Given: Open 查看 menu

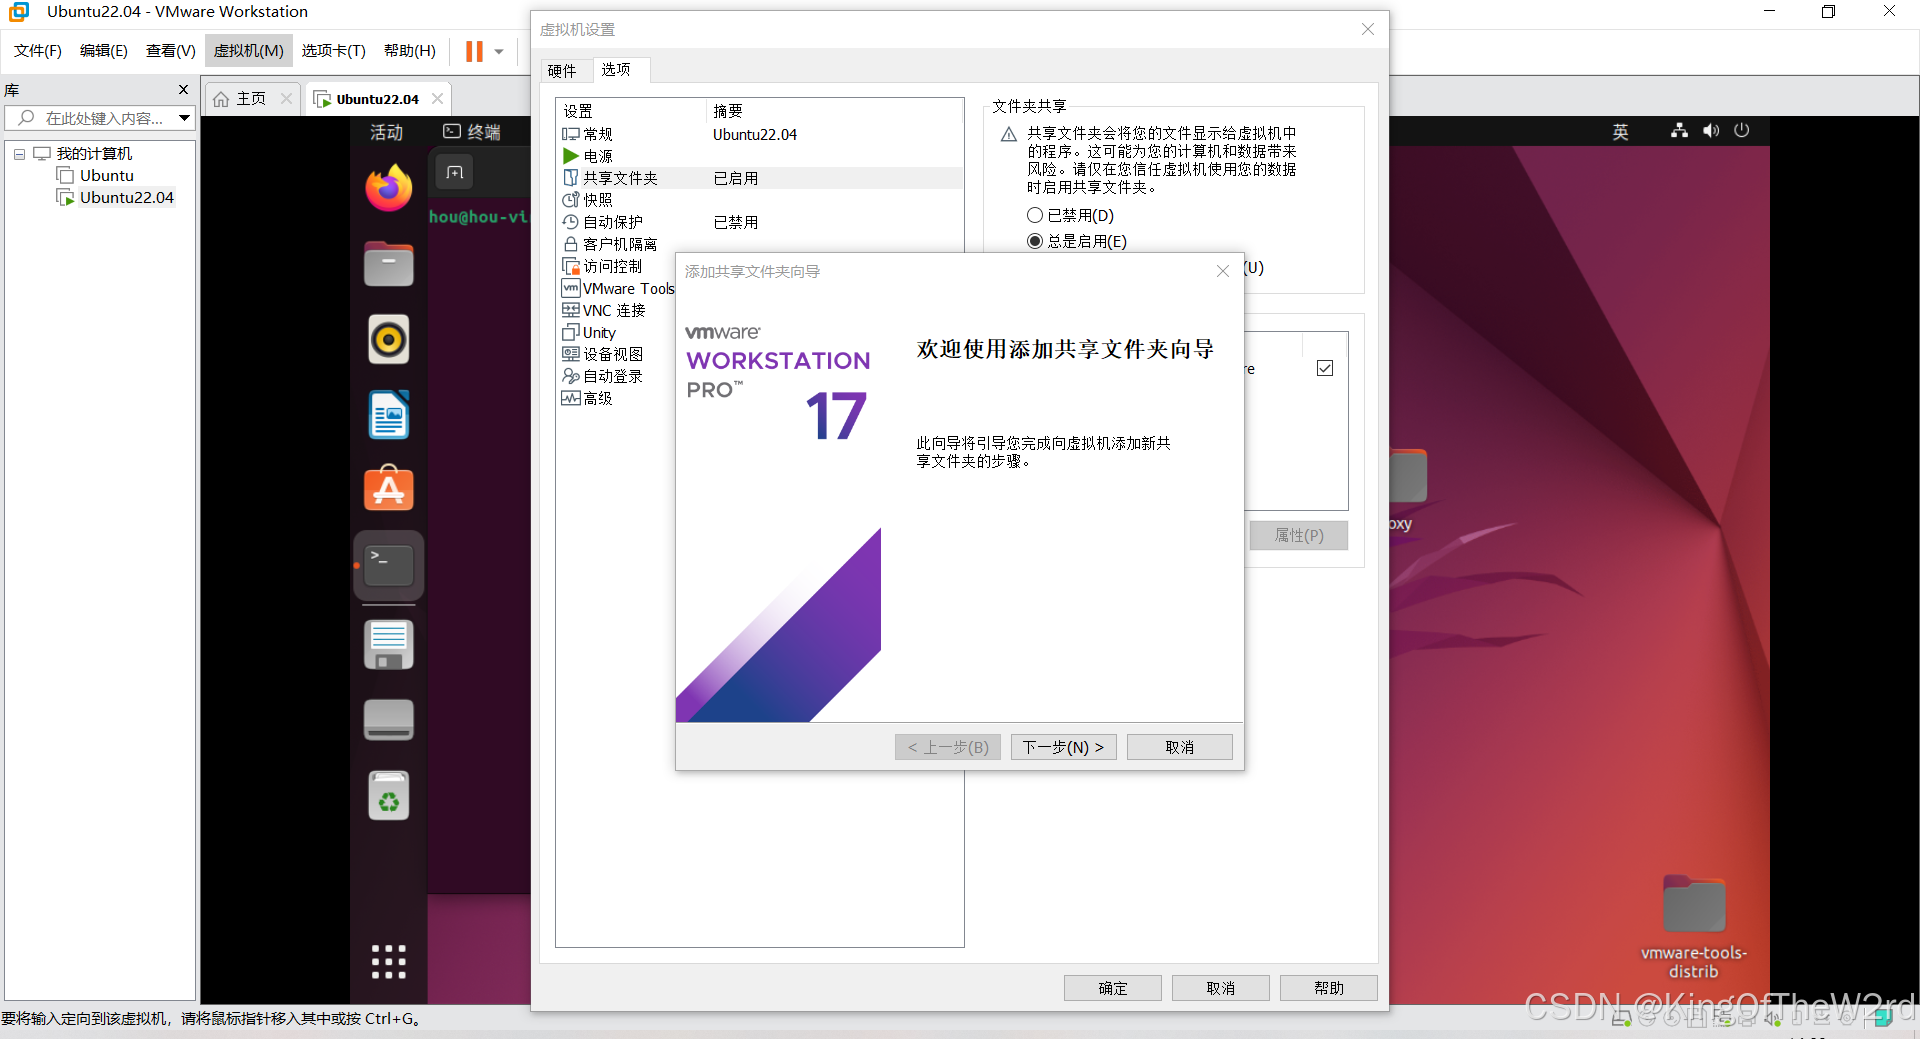Looking at the screenshot, I should [x=170, y=50].
